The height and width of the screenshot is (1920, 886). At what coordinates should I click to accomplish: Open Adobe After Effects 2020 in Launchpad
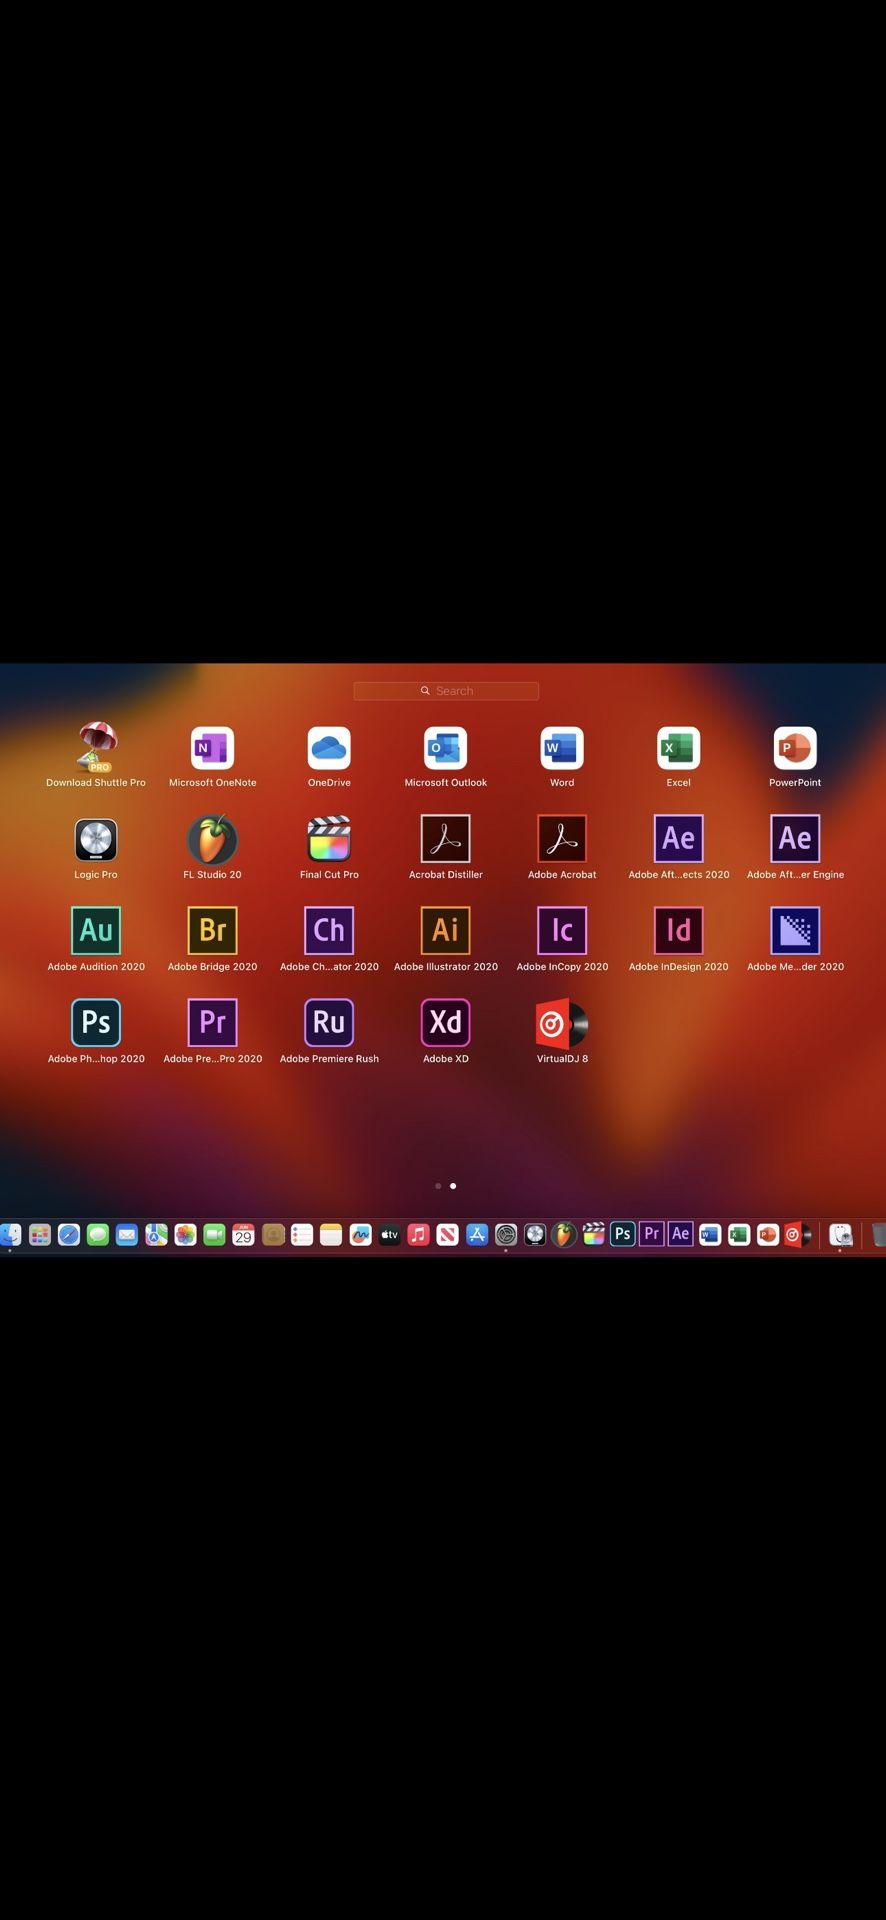679,839
